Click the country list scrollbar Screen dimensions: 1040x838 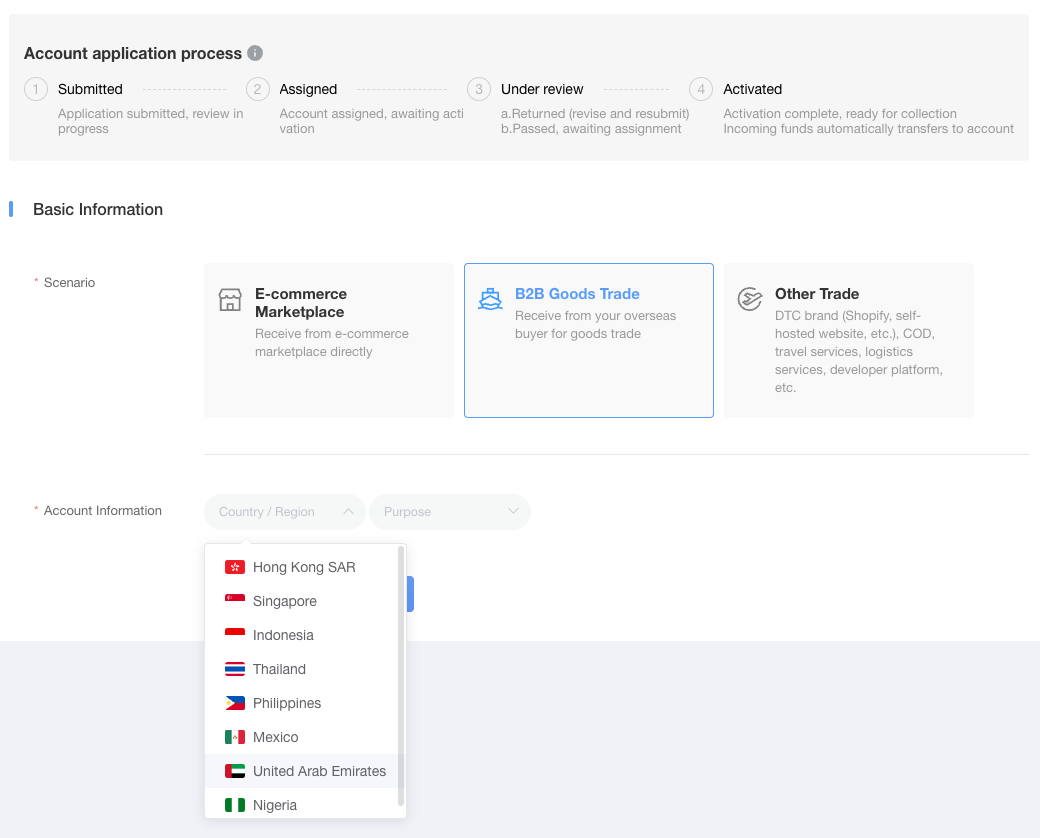pos(401,675)
